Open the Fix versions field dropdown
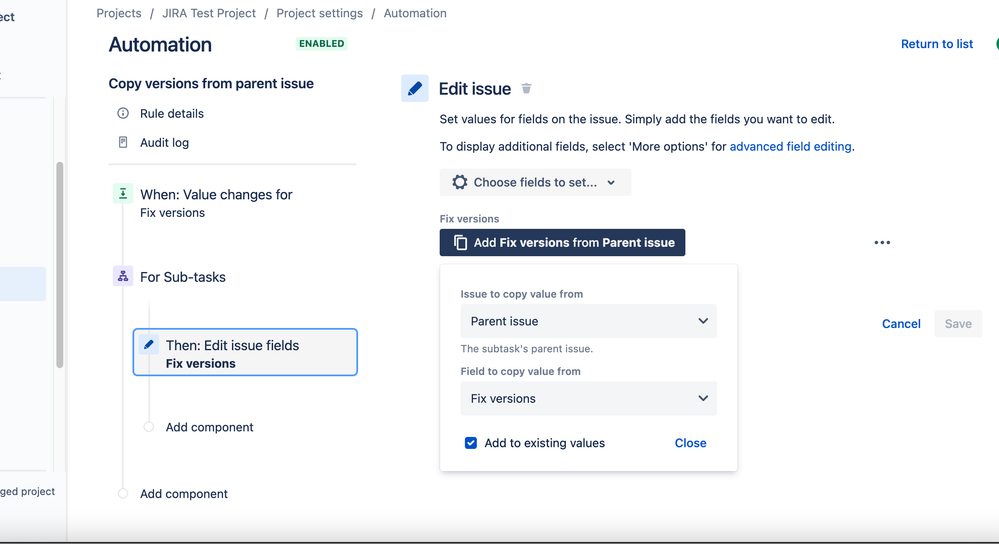 tap(589, 398)
